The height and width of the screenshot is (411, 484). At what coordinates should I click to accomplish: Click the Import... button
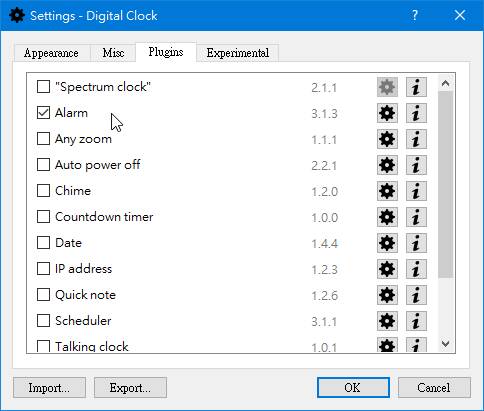(x=49, y=388)
